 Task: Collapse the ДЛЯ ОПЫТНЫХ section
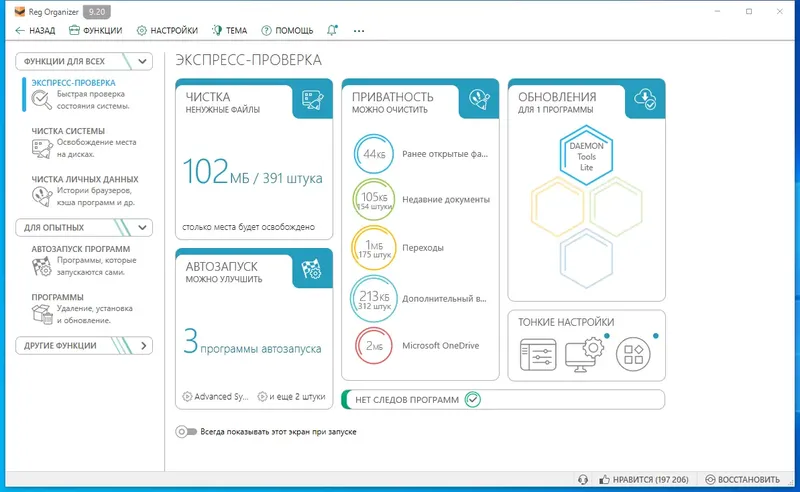142,228
